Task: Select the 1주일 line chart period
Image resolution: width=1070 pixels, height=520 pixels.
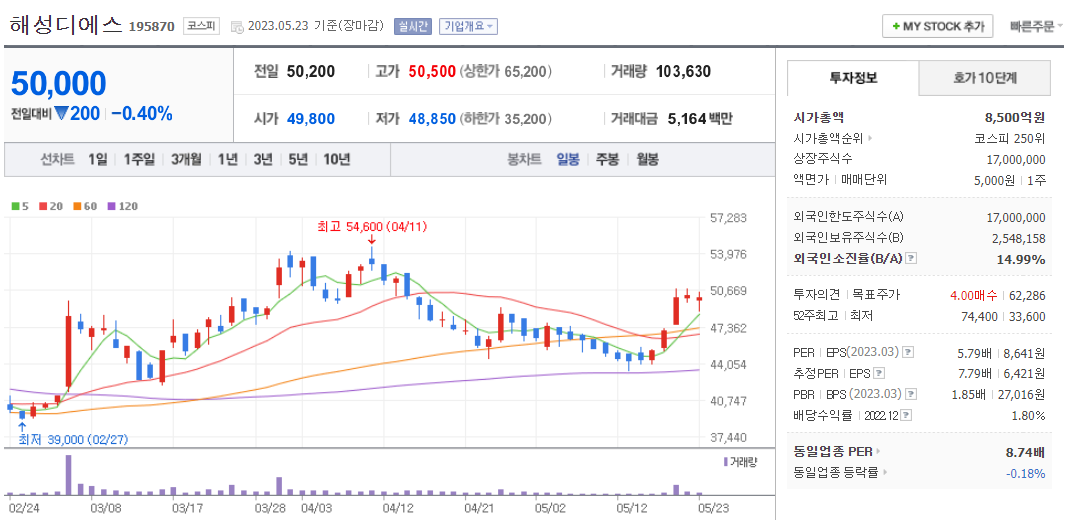Action: coord(139,160)
